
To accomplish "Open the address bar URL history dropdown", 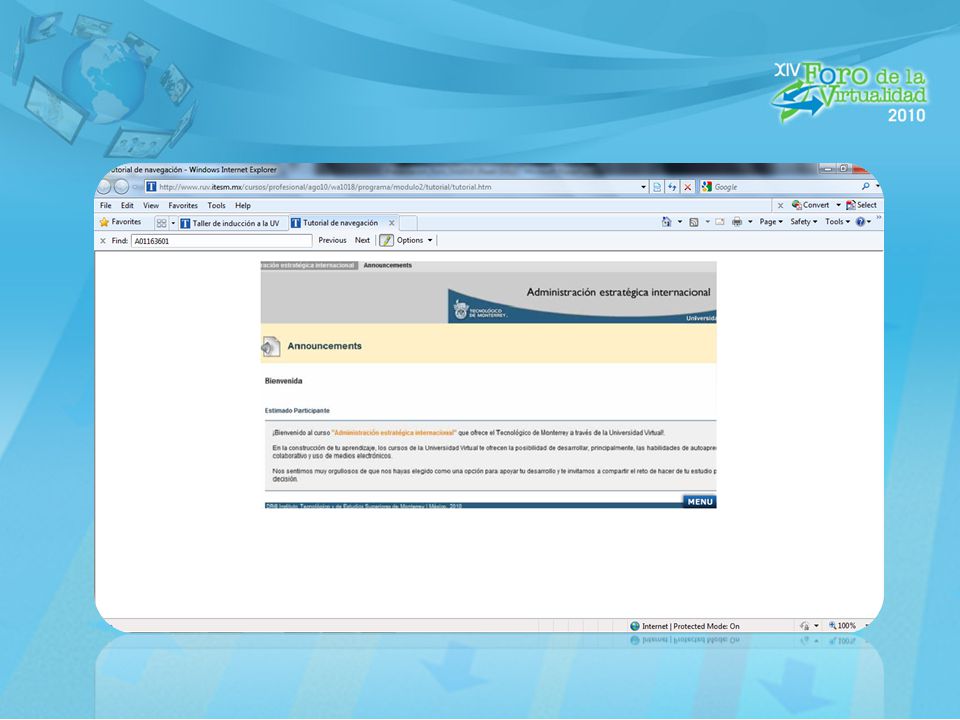I will coord(643,187).
